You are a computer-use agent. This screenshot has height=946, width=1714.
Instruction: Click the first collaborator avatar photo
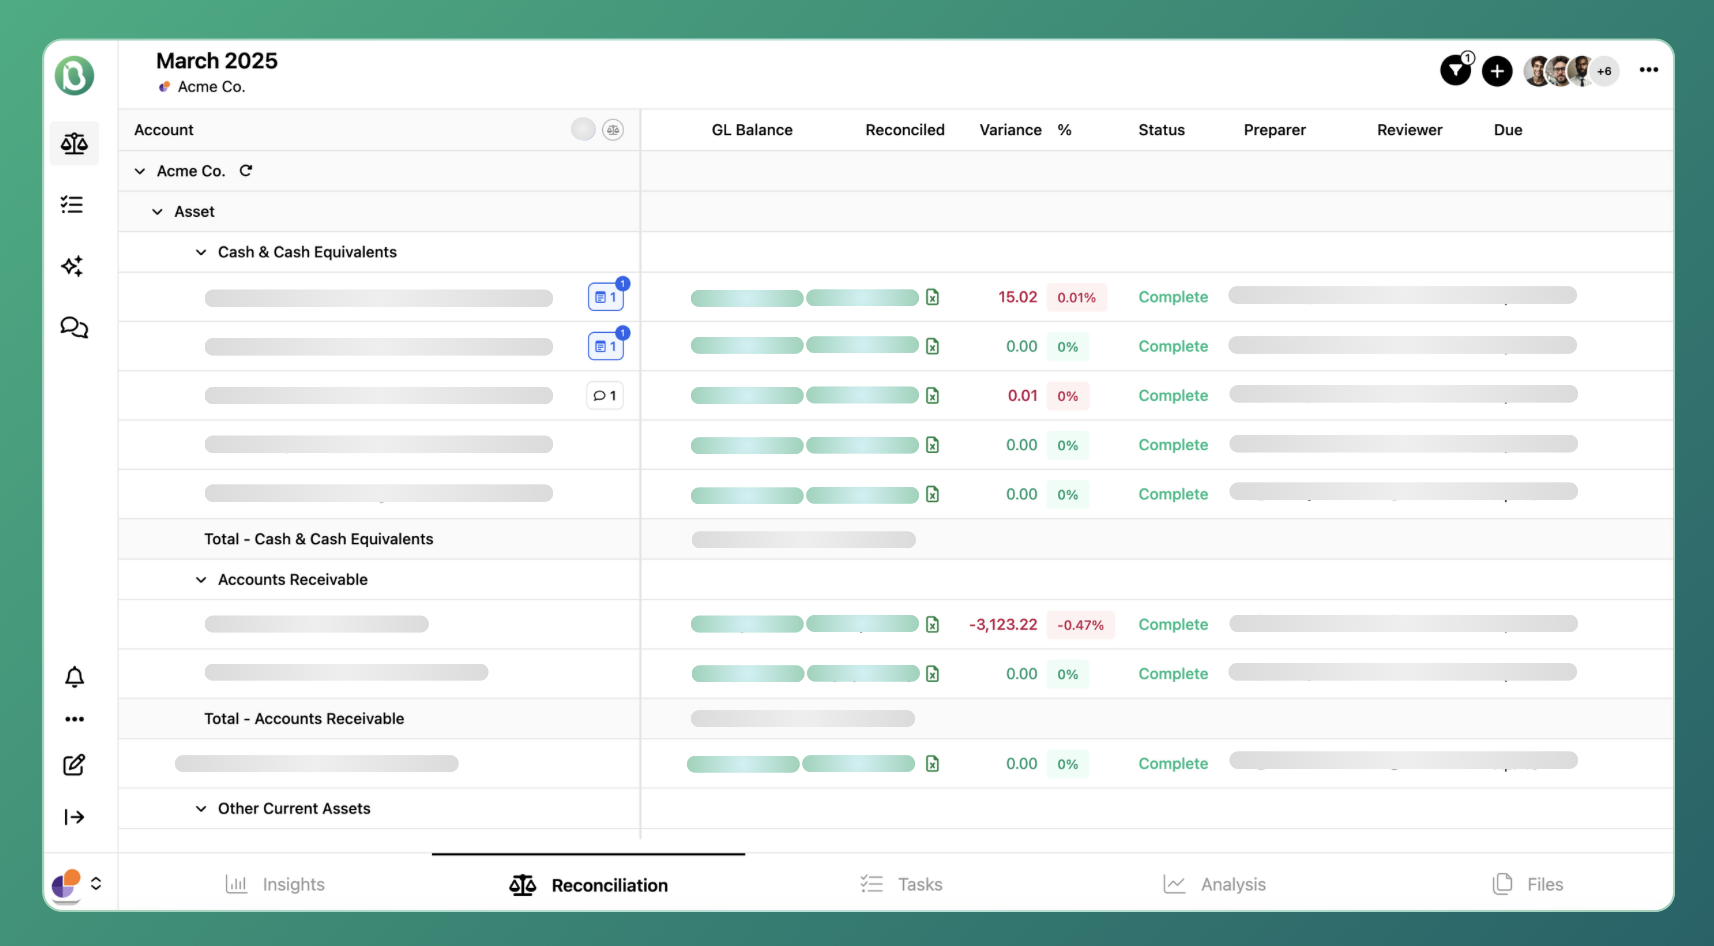[x=1538, y=71]
